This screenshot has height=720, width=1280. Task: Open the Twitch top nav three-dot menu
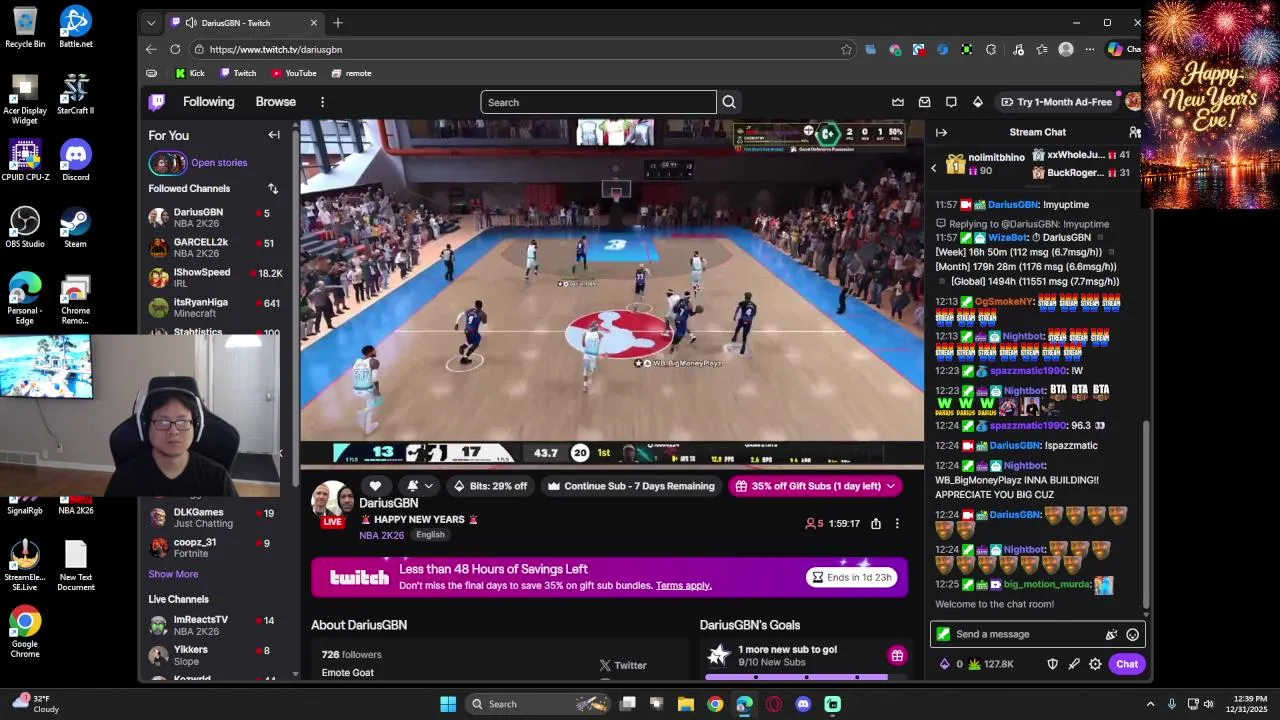click(322, 102)
